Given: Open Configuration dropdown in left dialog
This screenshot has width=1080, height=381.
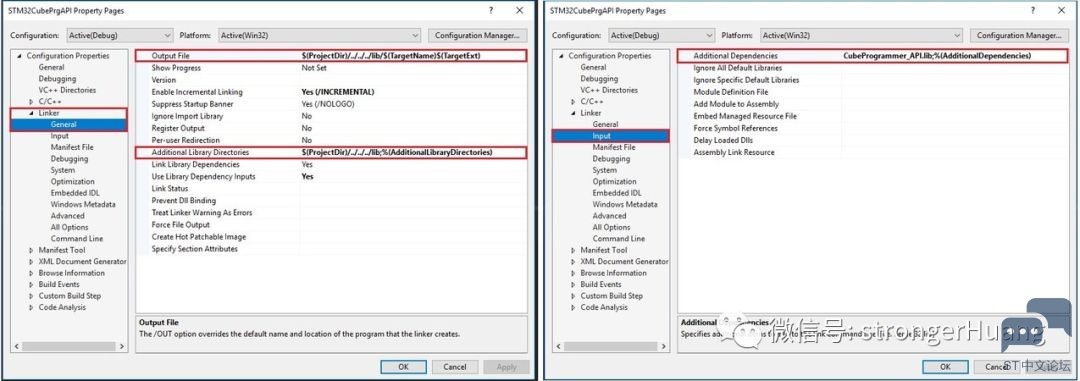Looking at the screenshot, I should [x=119, y=35].
